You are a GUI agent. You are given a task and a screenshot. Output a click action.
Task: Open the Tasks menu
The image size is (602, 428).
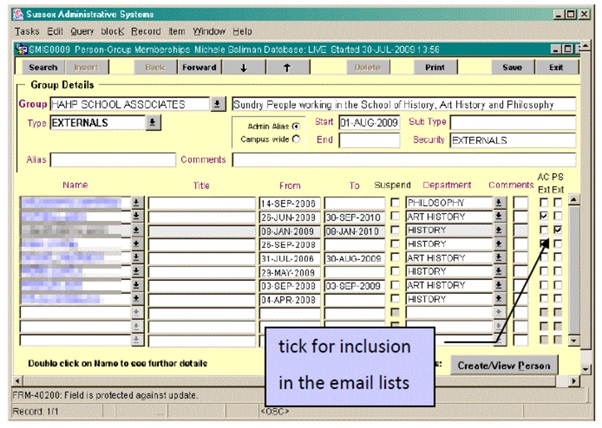pos(26,31)
